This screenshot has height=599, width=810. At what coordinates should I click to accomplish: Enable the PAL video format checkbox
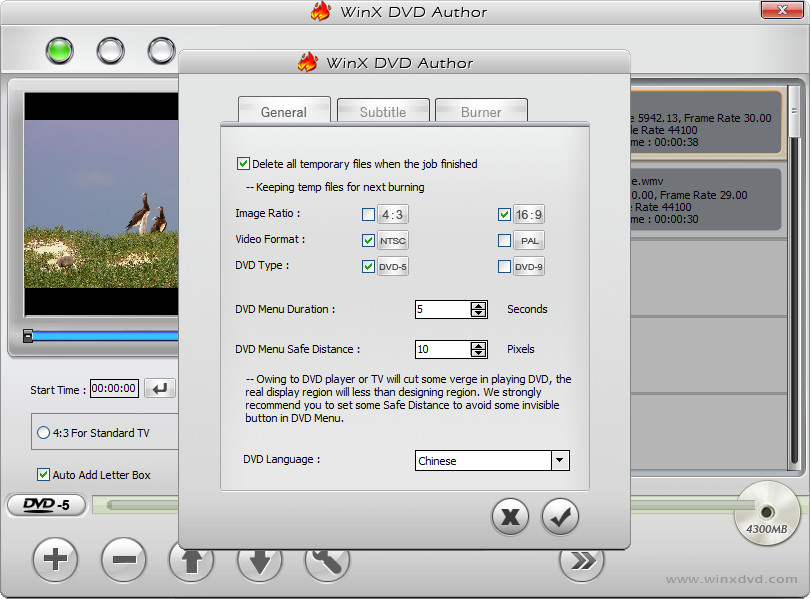(504, 241)
